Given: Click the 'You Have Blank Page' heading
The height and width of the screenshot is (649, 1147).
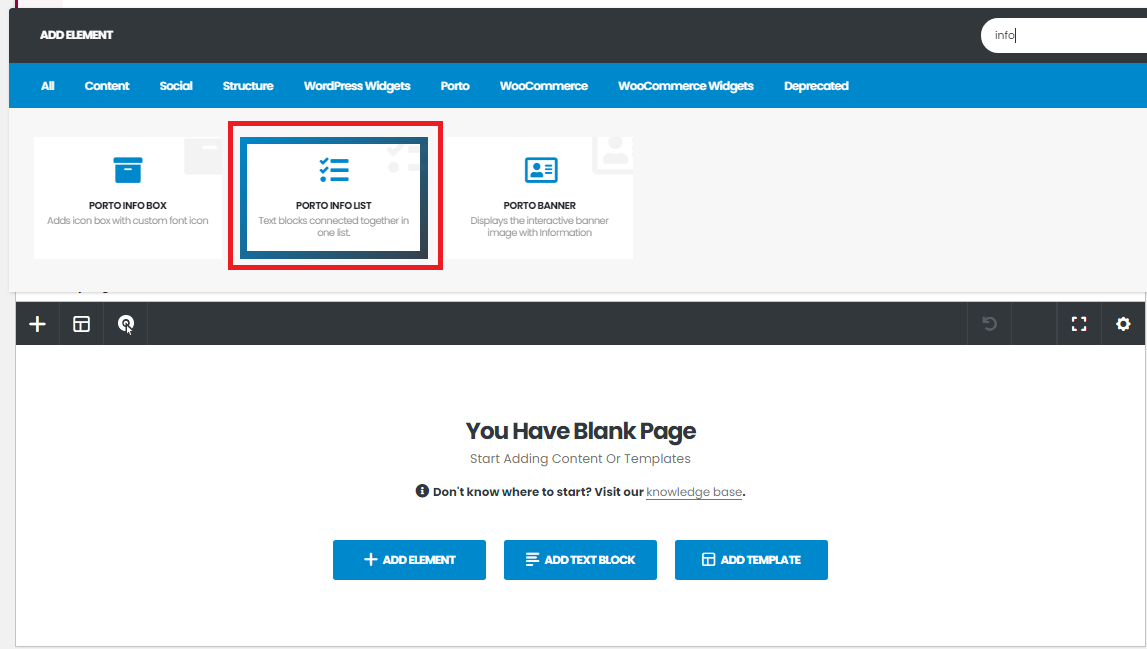Looking at the screenshot, I should pyautogui.click(x=581, y=431).
